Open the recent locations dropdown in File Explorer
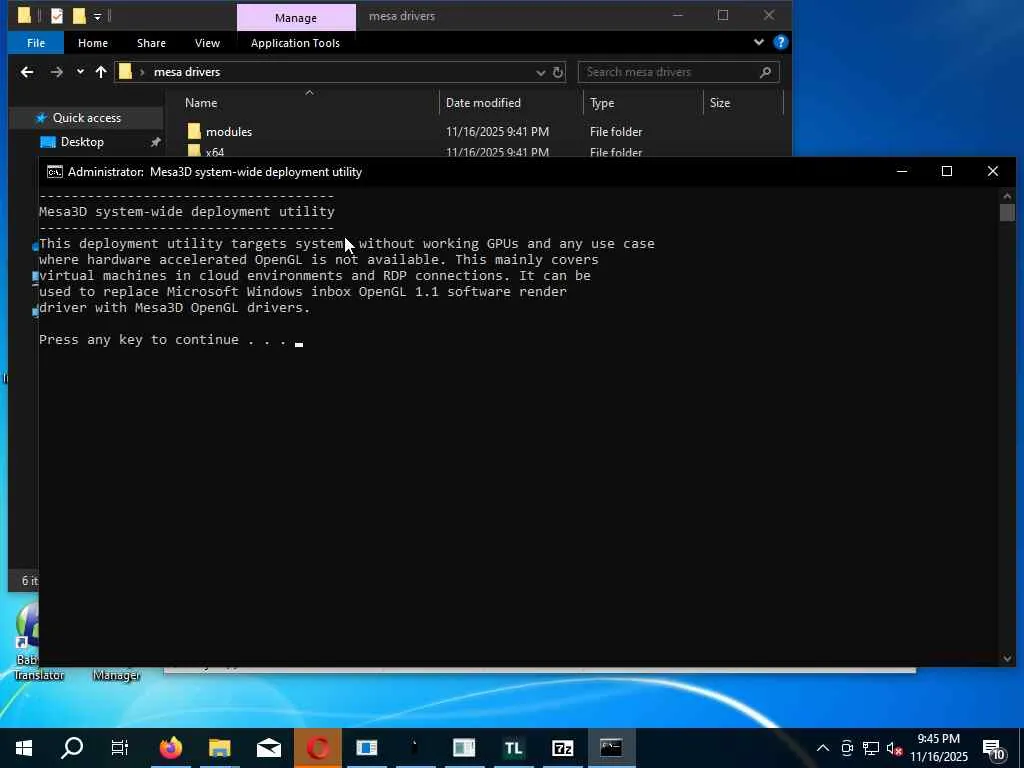 80,72
